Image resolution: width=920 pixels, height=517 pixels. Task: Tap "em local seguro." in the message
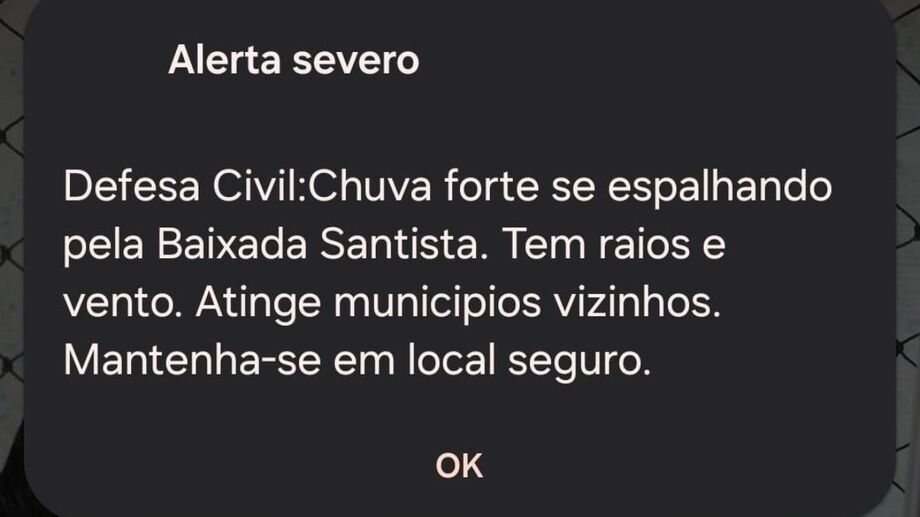(492, 363)
